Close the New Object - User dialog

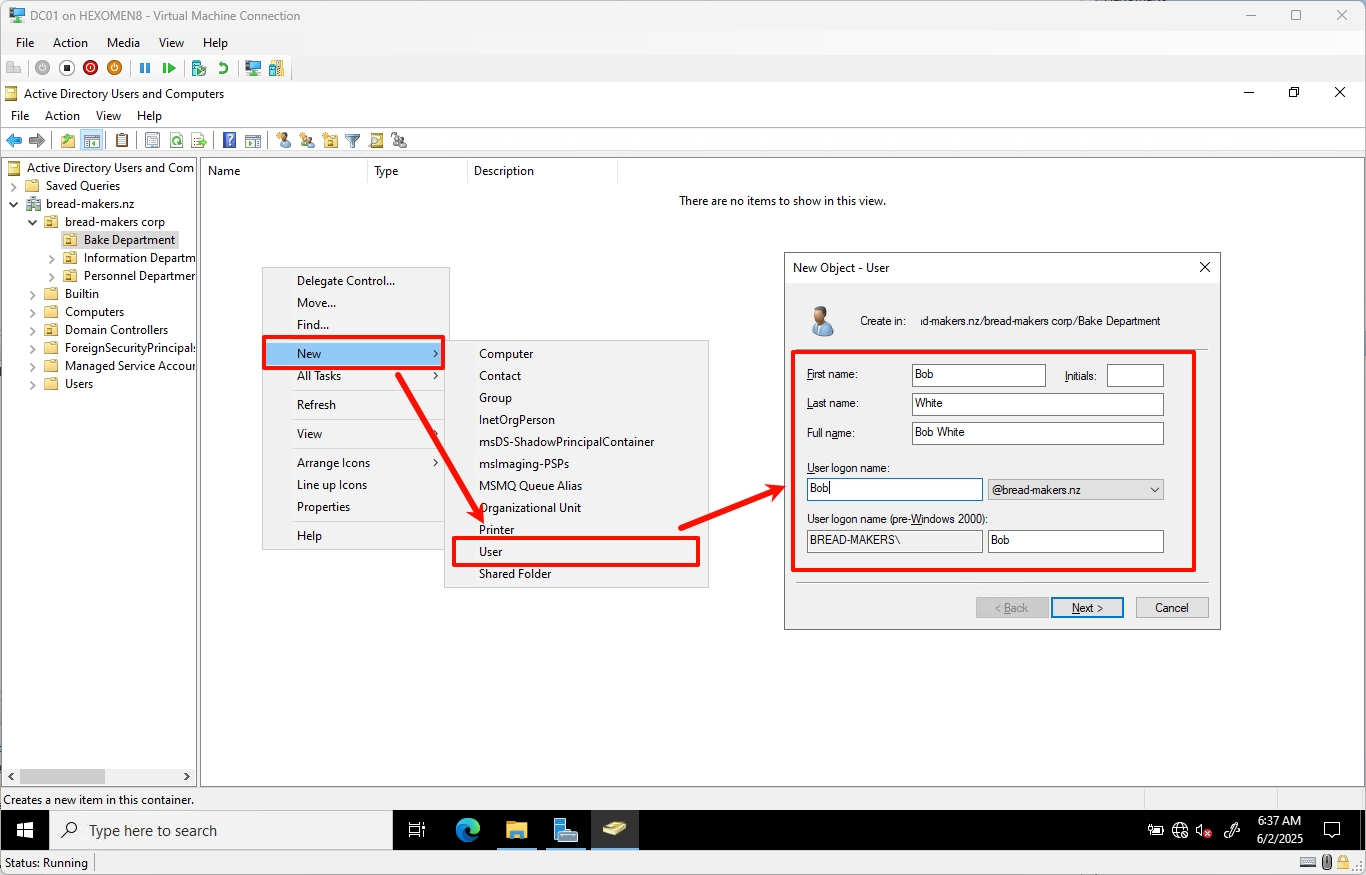1205,268
